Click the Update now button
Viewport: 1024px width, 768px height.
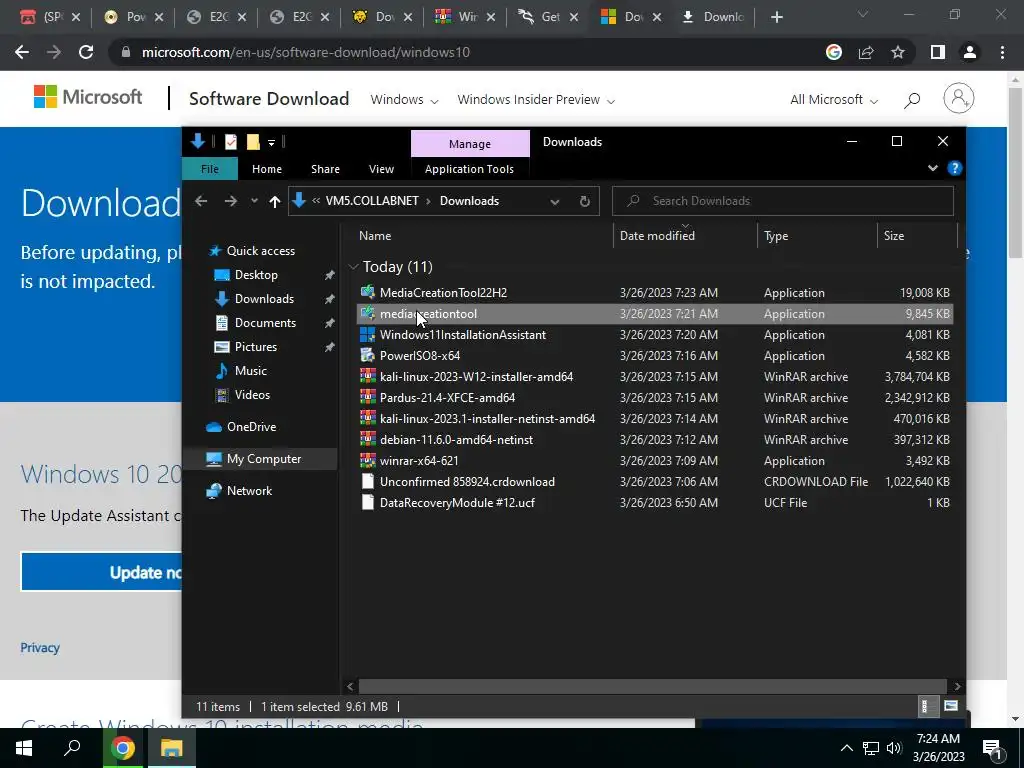click(x=101, y=572)
